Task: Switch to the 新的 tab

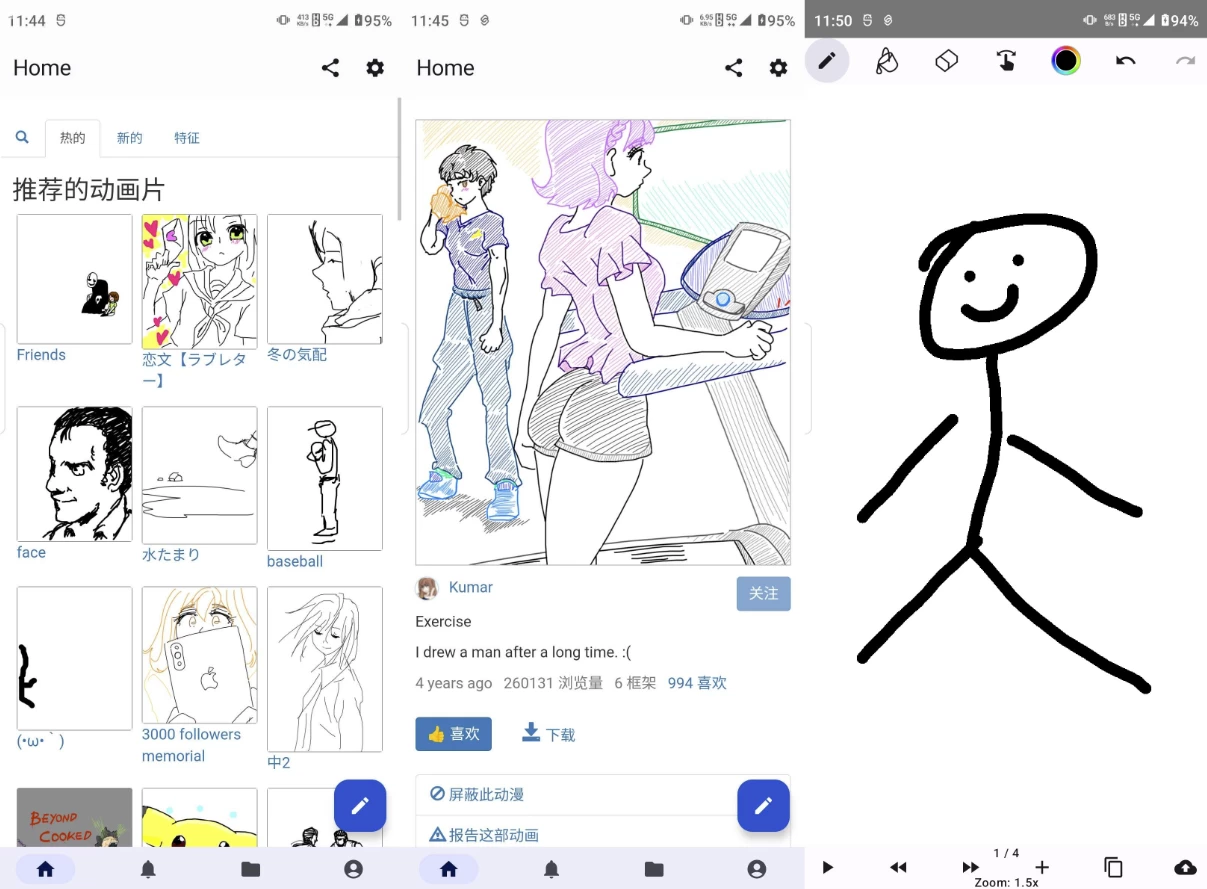Action: [x=129, y=138]
